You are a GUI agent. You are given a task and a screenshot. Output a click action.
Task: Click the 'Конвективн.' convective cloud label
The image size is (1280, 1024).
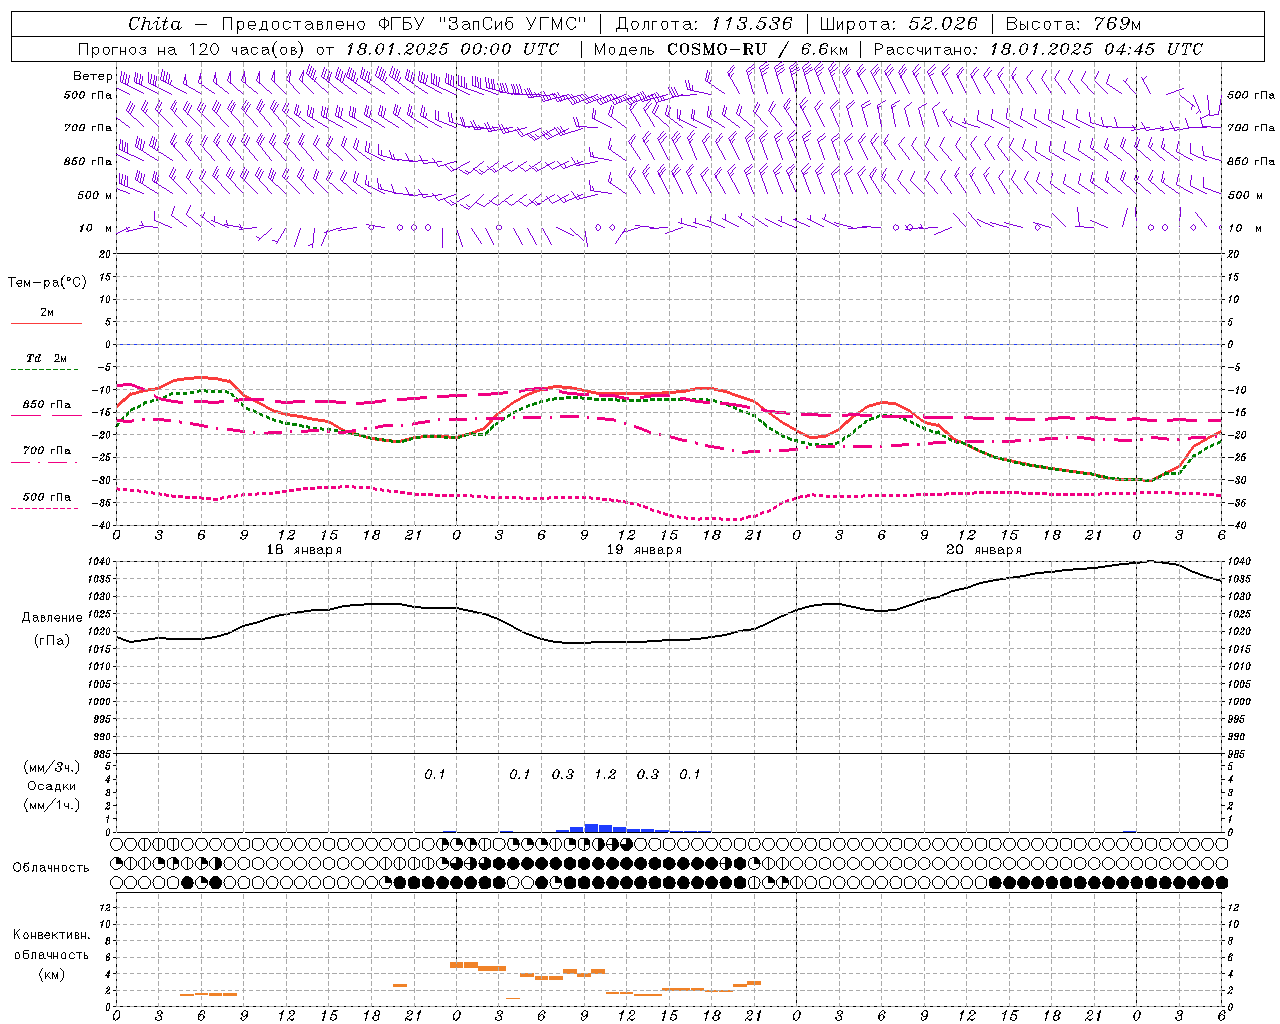coord(51,935)
